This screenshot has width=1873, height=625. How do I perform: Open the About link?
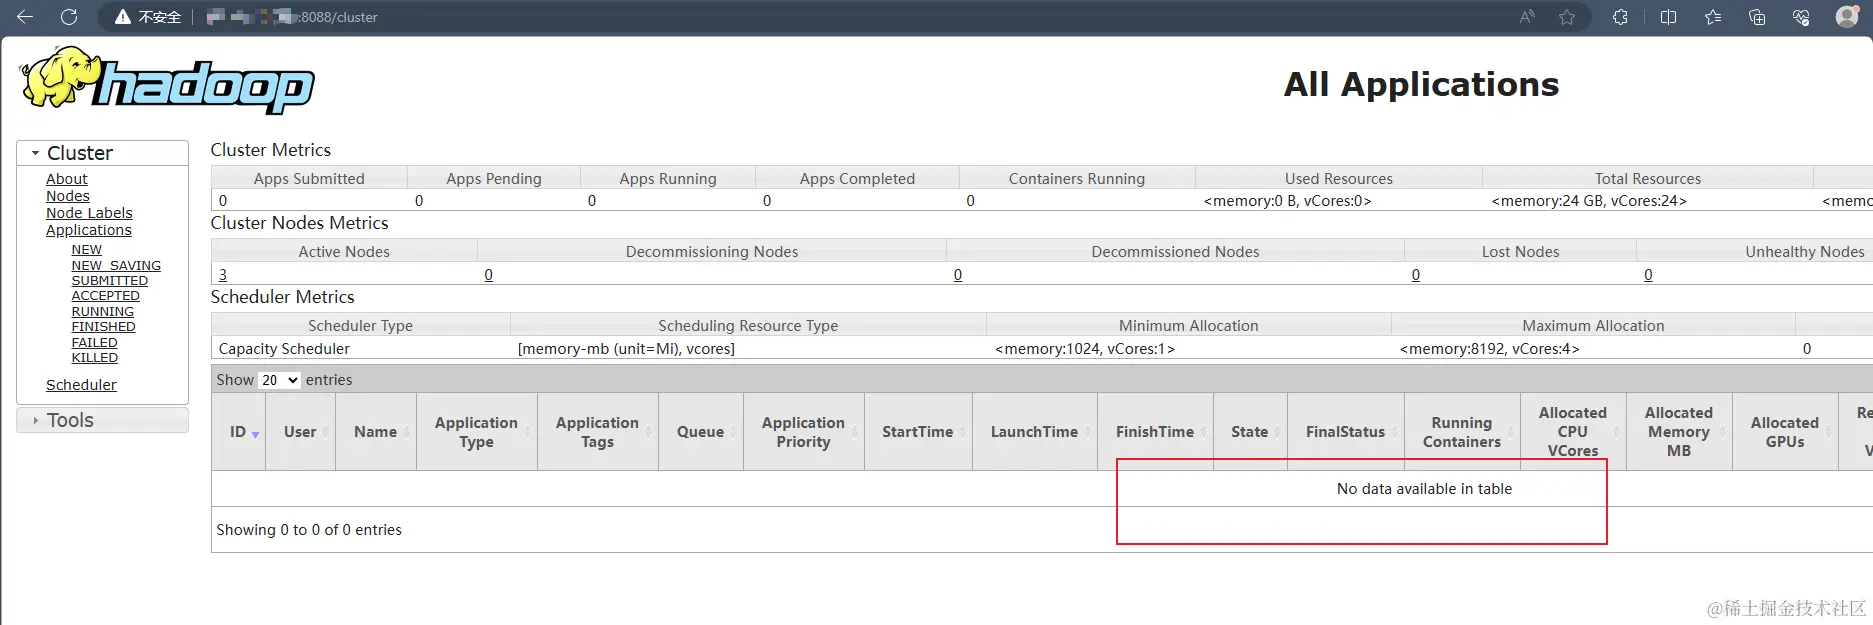67,179
